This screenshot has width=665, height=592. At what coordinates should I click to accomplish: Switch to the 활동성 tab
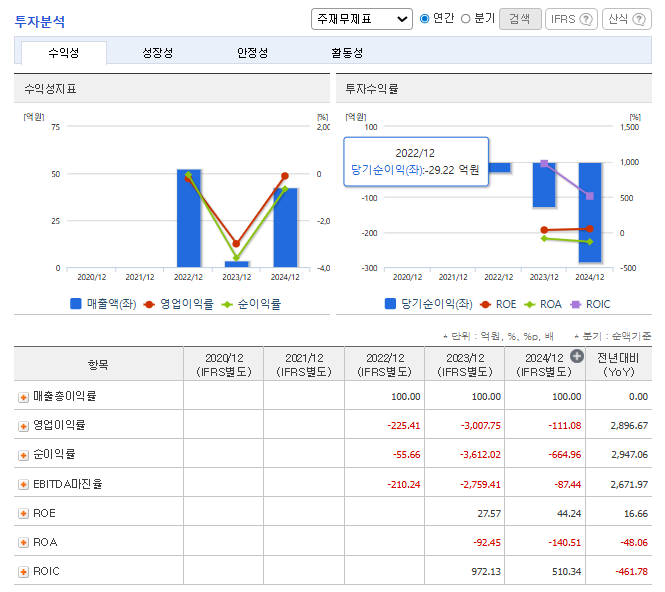point(347,53)
